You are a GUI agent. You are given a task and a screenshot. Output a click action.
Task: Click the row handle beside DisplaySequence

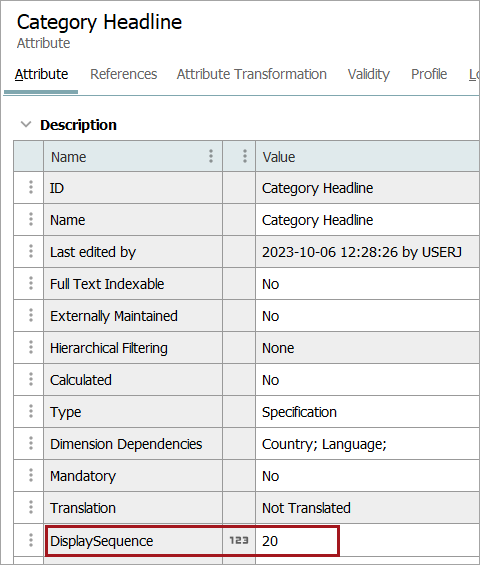(31, 540)
